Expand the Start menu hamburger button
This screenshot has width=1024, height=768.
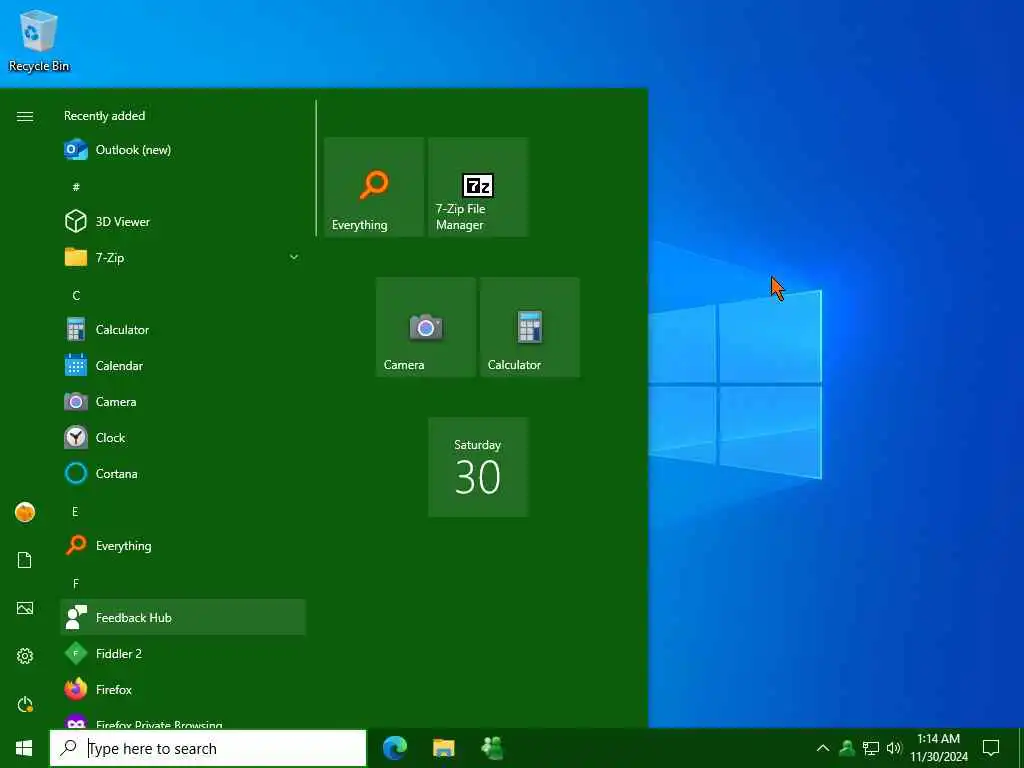pyautogui.click(x=25, y=116)
